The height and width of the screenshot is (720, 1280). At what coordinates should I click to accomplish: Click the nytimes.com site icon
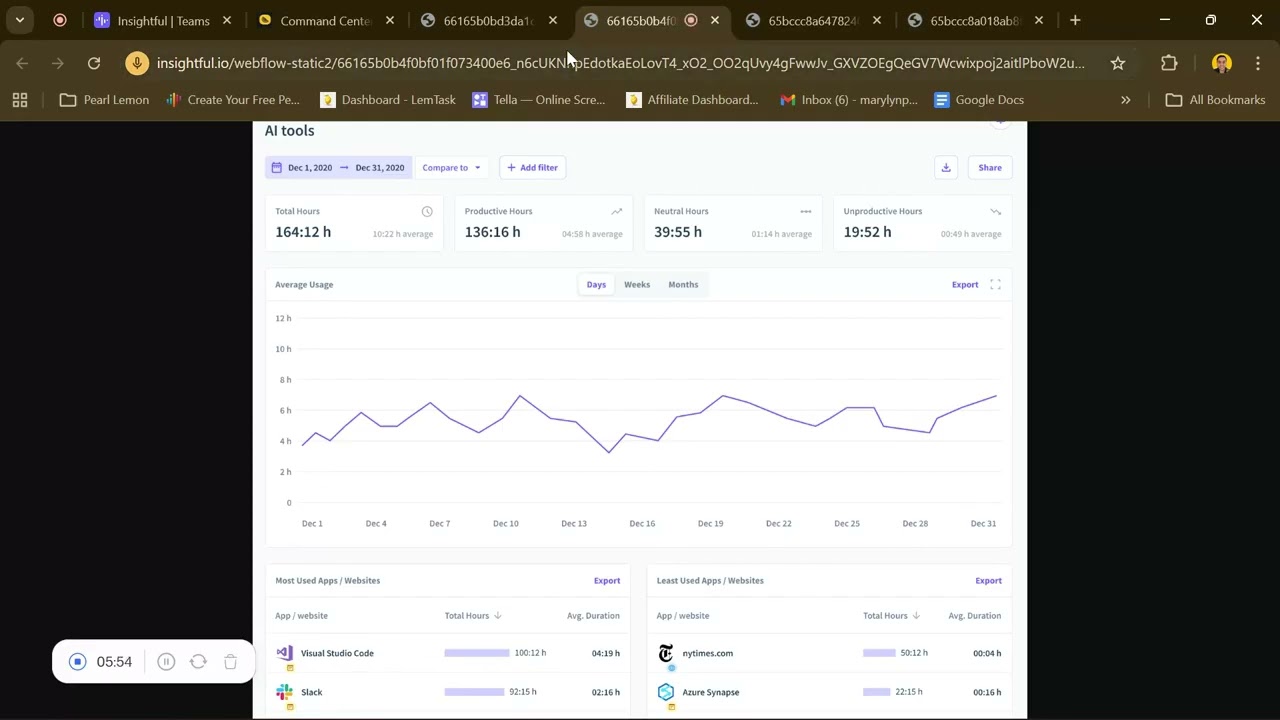click(x=666, y=653)
